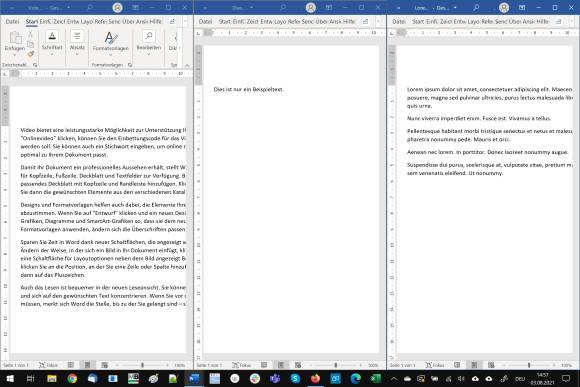Viewport: 580px width, 387px height.
Task: Open the Zwischenablage dialog launcher in left window
Action: pyautogui.click(x=35, y=65)
